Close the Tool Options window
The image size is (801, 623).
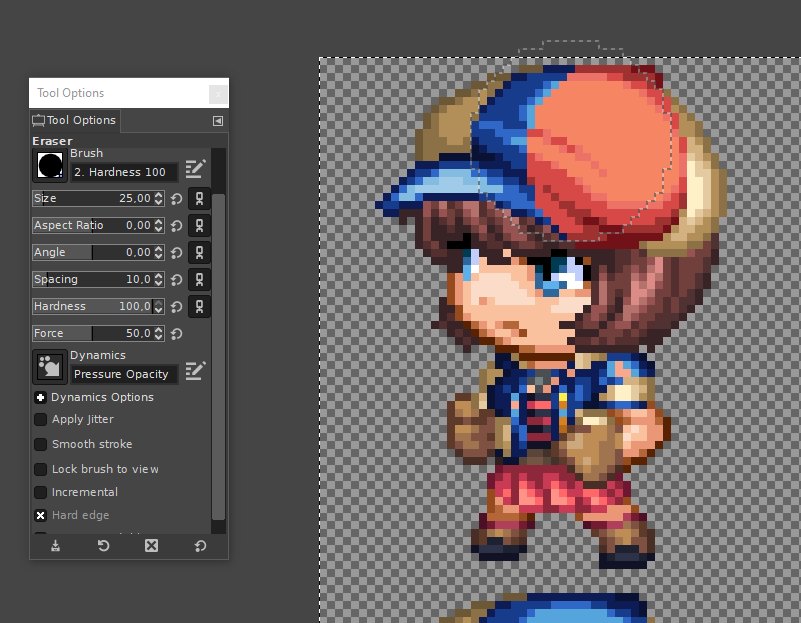218,94
